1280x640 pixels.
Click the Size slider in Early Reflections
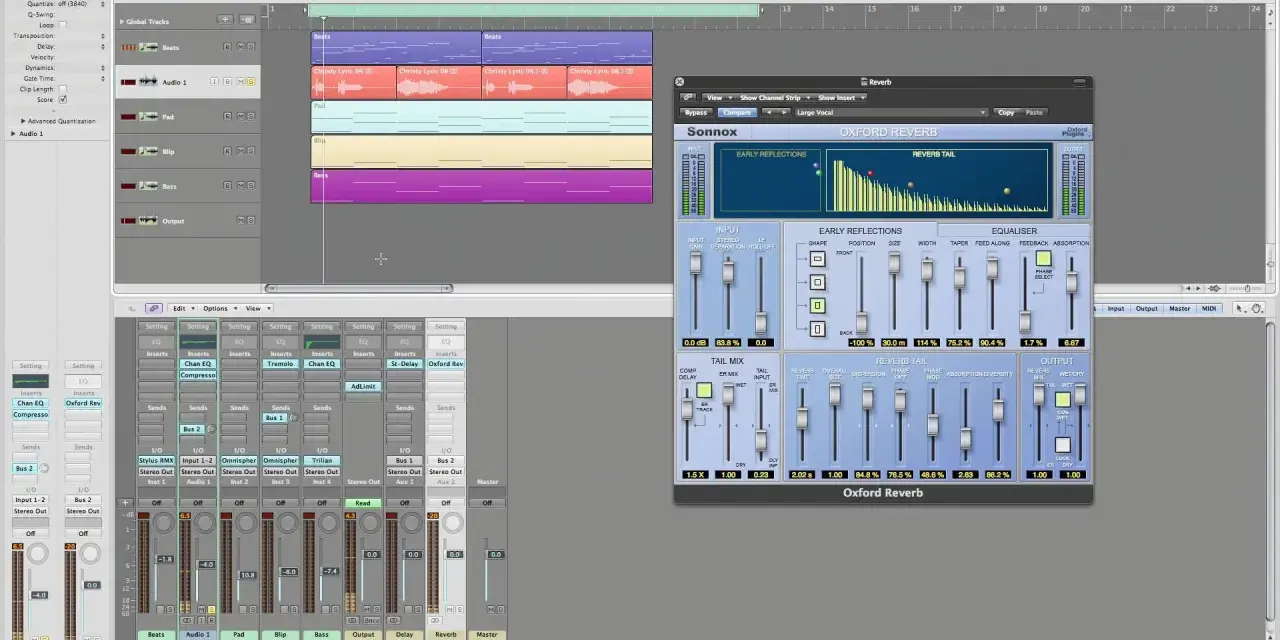(894, 263)
